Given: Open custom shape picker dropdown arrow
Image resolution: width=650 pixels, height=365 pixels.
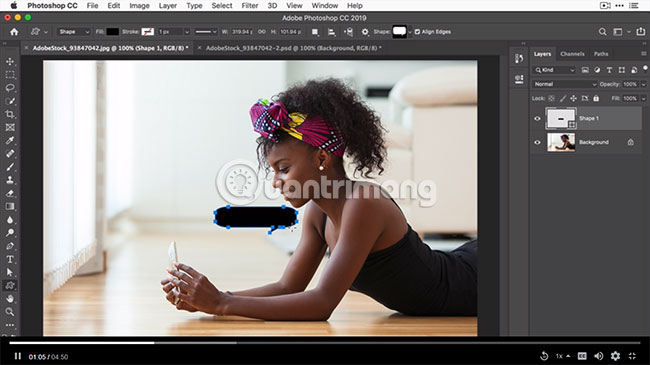Looking at the screenshot, I should (410, 32).
